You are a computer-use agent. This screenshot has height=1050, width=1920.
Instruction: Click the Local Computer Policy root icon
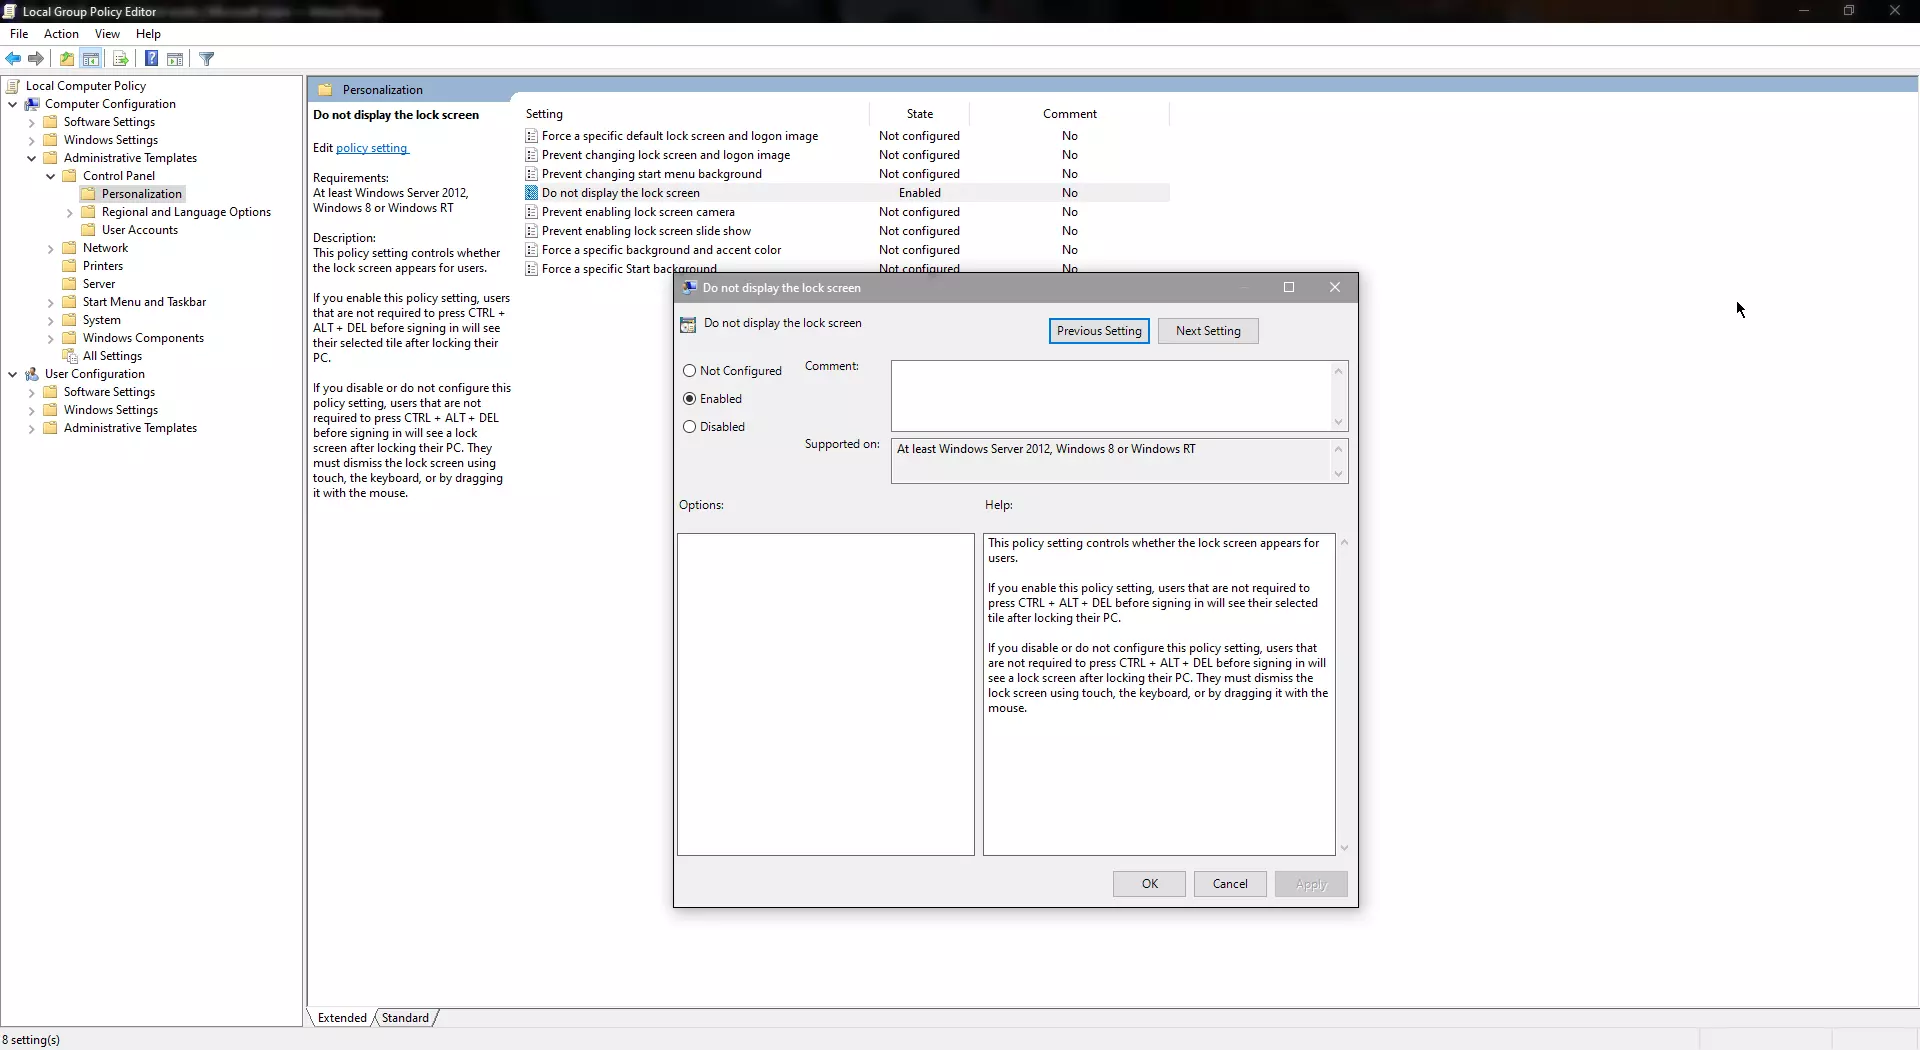click(x=13, y=86)
